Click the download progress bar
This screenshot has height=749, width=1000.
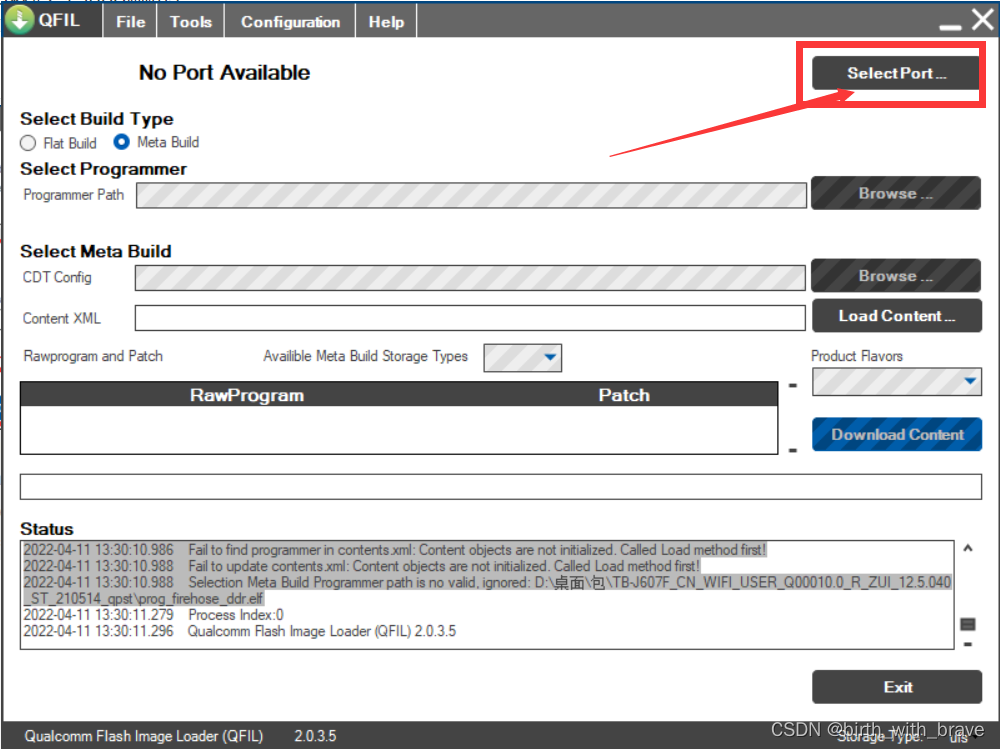[501, 487]
